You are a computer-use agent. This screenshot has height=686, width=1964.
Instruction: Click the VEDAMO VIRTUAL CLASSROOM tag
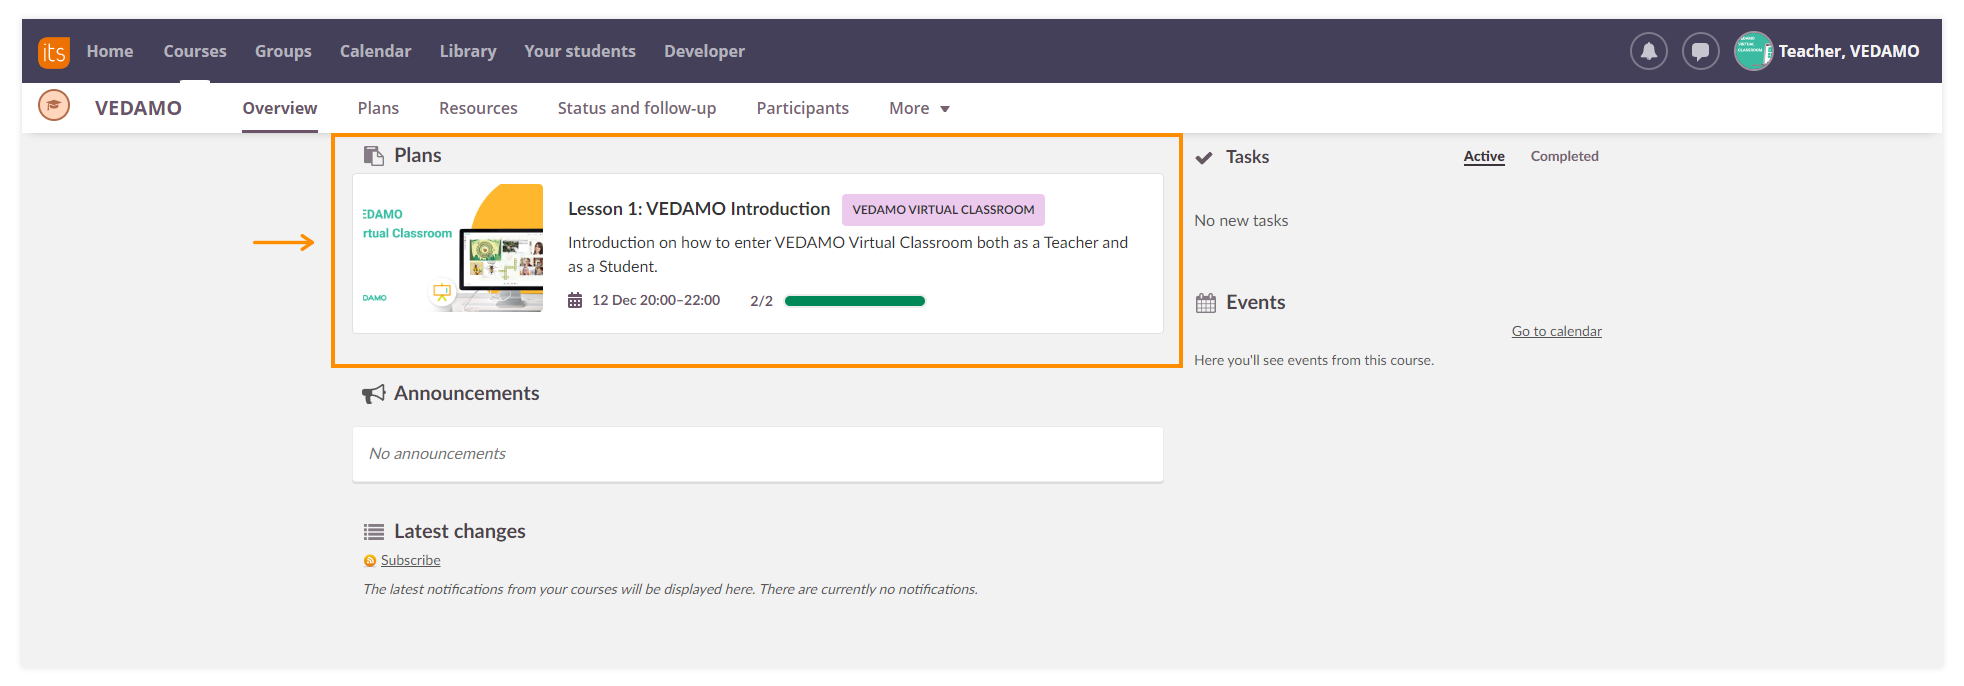943,210
